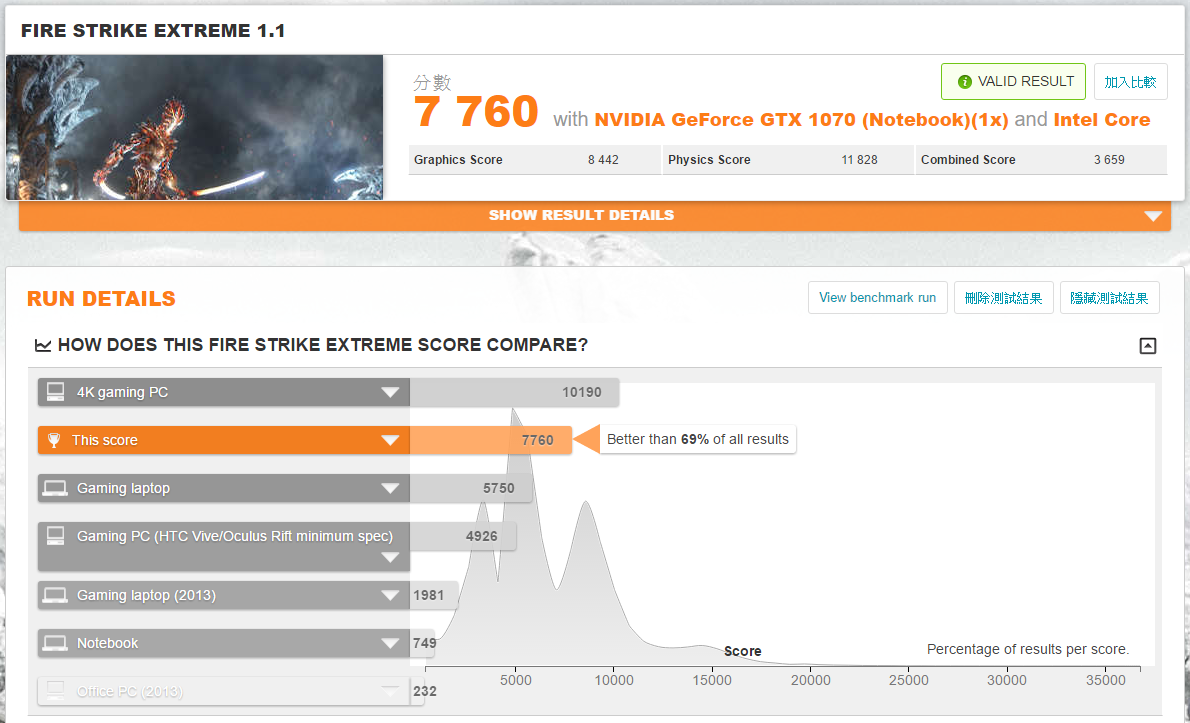Collapse the score comparison section
Screen dimensions: 1190x723
(1147, 346)
